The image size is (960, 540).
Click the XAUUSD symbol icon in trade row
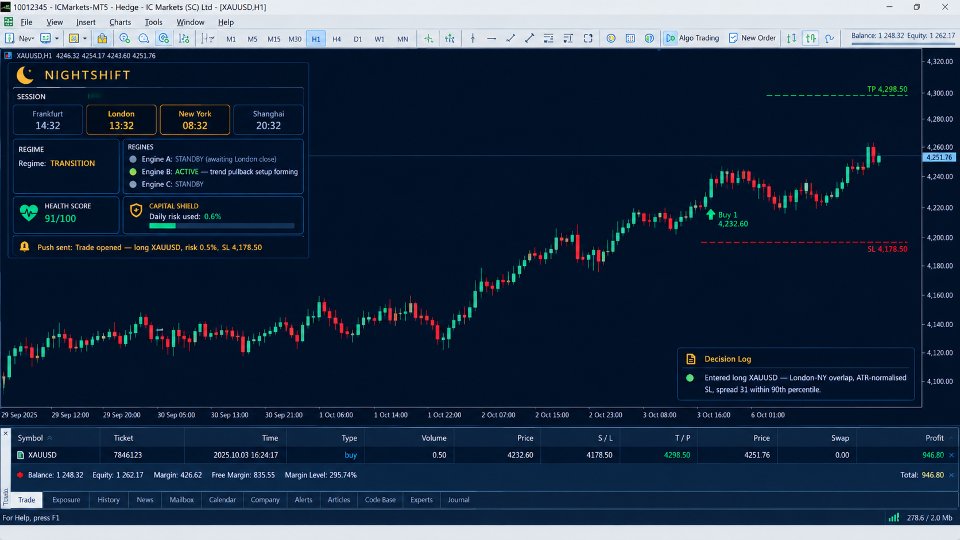pyautogui.click(x=21, y=455)
